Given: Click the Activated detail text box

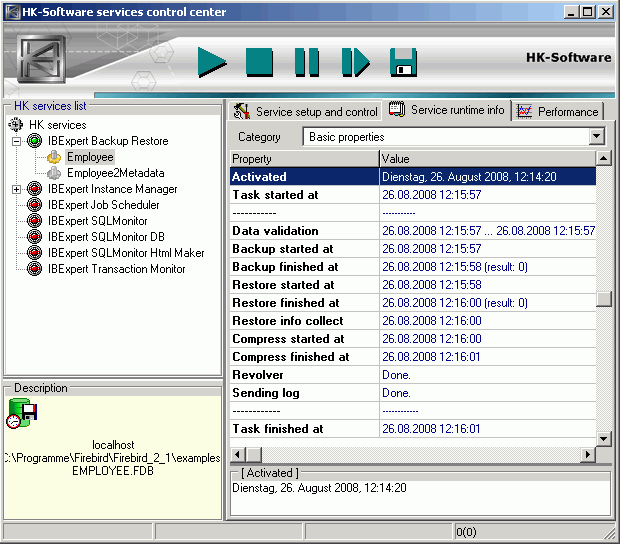Looking at the screenshot, I should tap(420, 497).
